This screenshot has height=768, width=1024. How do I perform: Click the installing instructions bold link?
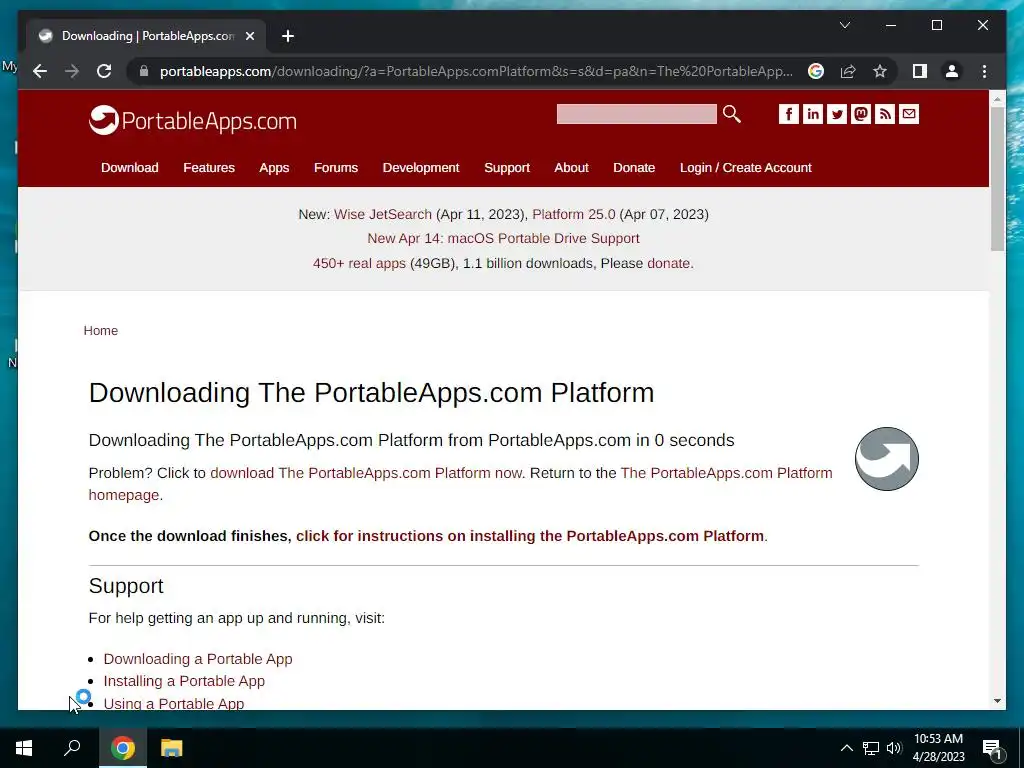click(530, 536)
